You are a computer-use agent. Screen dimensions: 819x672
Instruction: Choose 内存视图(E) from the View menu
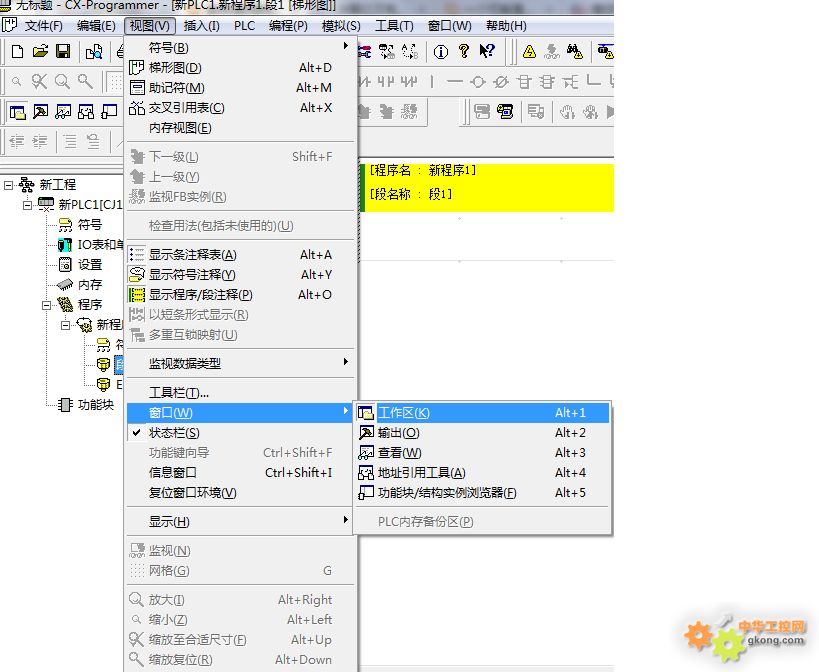[241, 128]
